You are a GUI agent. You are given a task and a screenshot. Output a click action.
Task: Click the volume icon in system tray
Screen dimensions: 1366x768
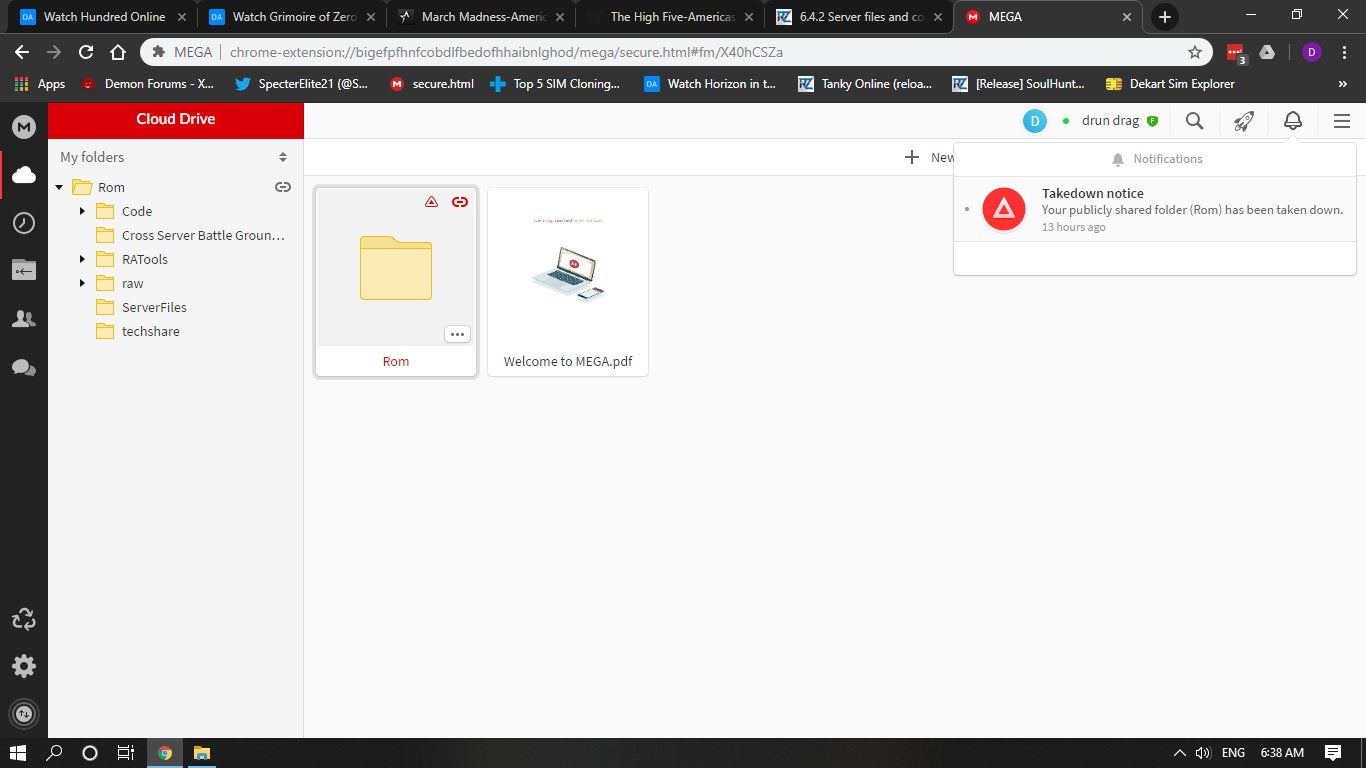tap(1203, 753)
